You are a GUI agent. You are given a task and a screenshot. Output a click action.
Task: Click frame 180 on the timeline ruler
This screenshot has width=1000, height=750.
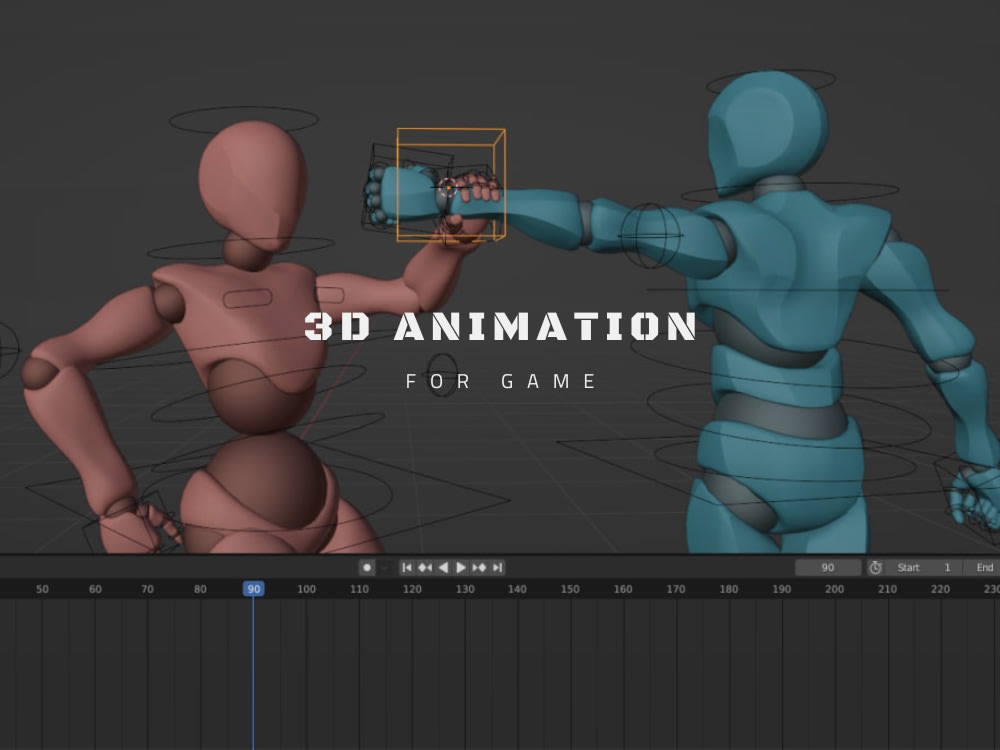(729, 589)
